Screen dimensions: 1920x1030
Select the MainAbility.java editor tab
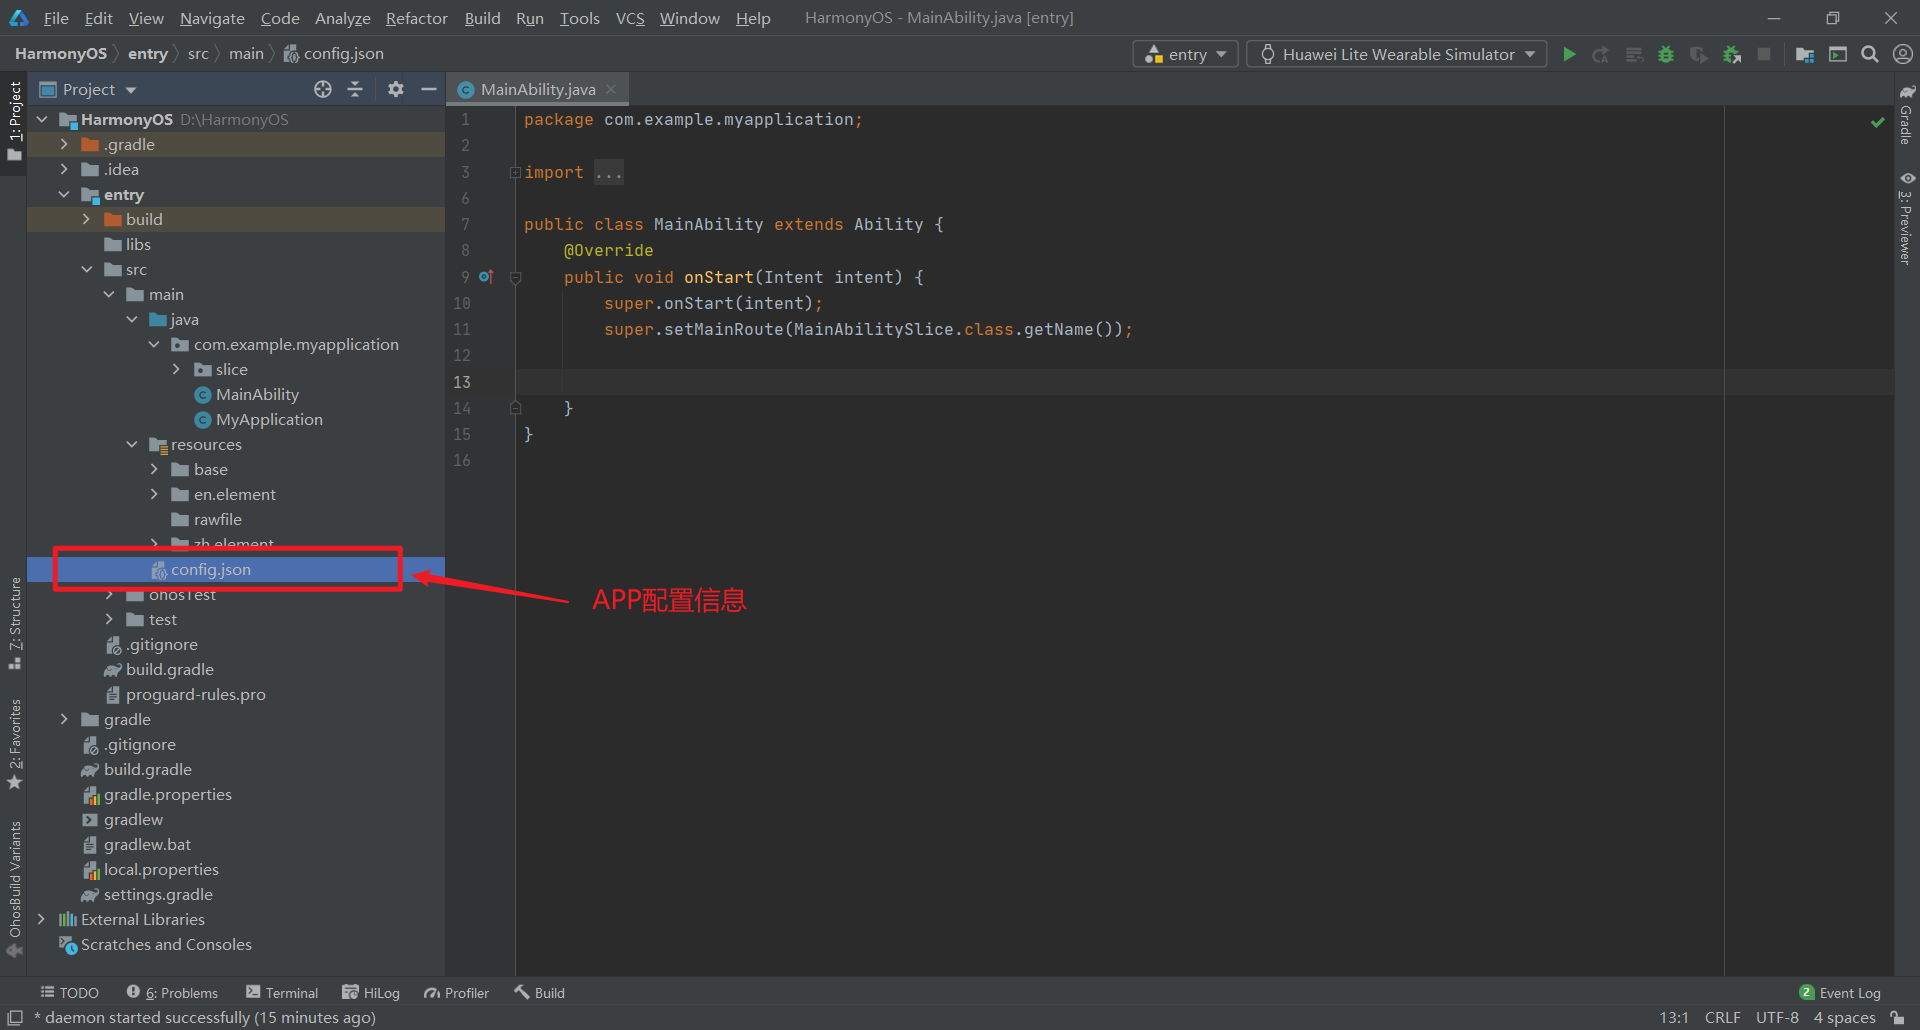point(537,89)
